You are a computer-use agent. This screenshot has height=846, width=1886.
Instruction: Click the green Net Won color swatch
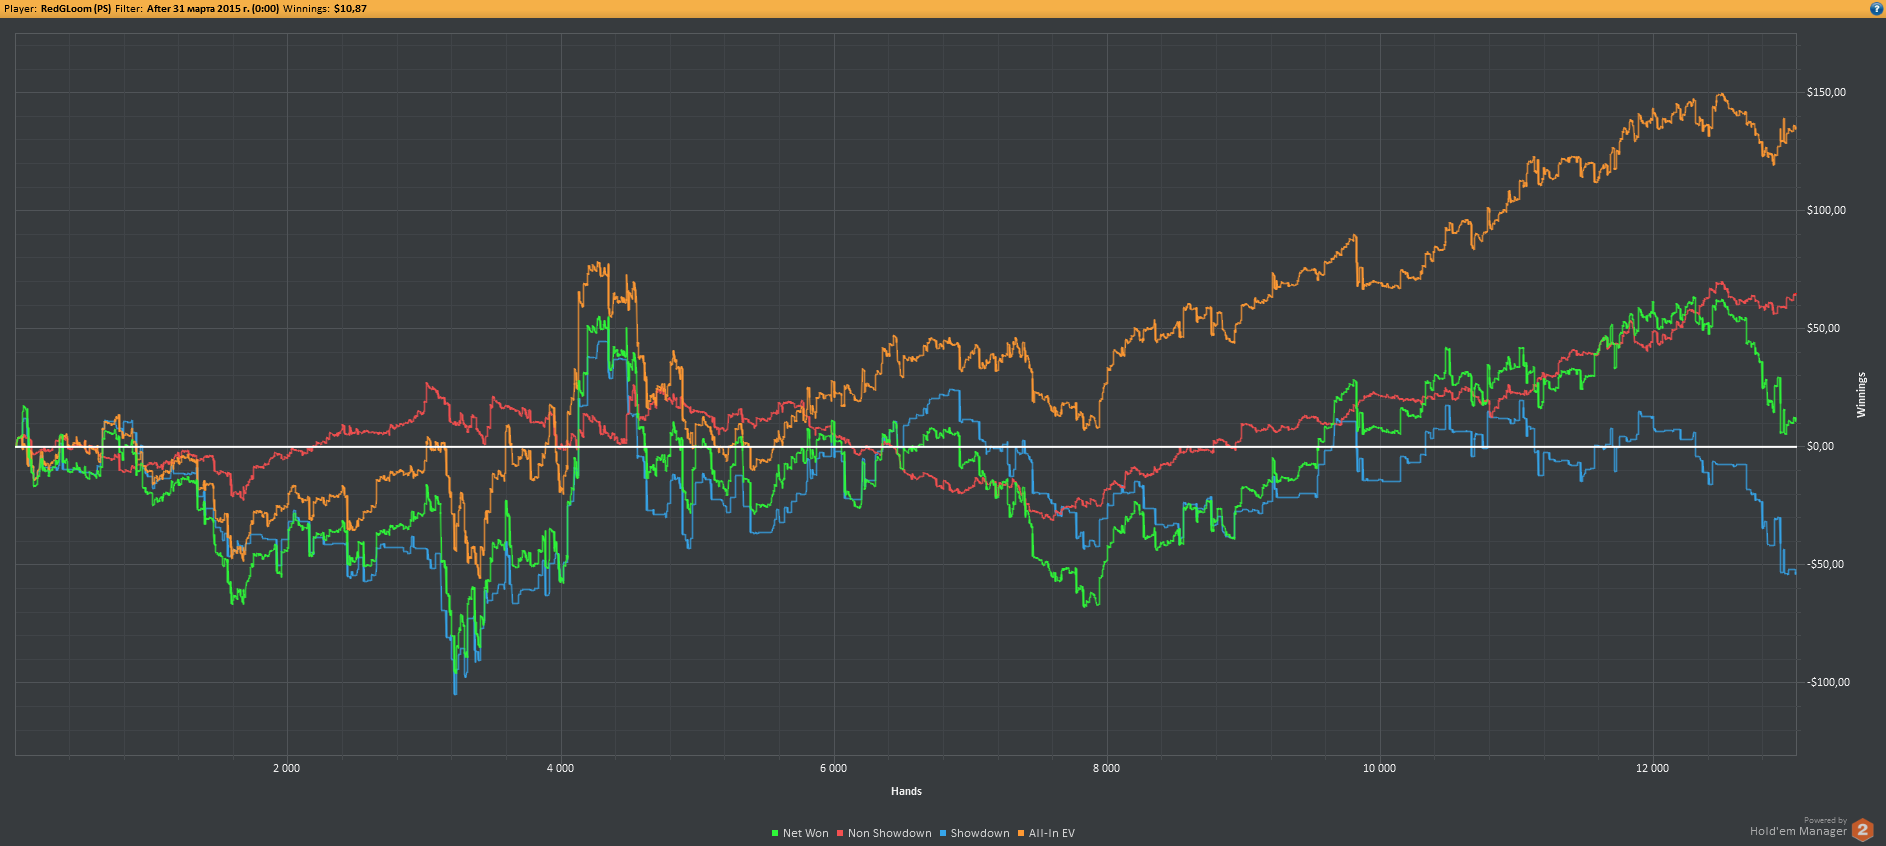pos(775,833)
